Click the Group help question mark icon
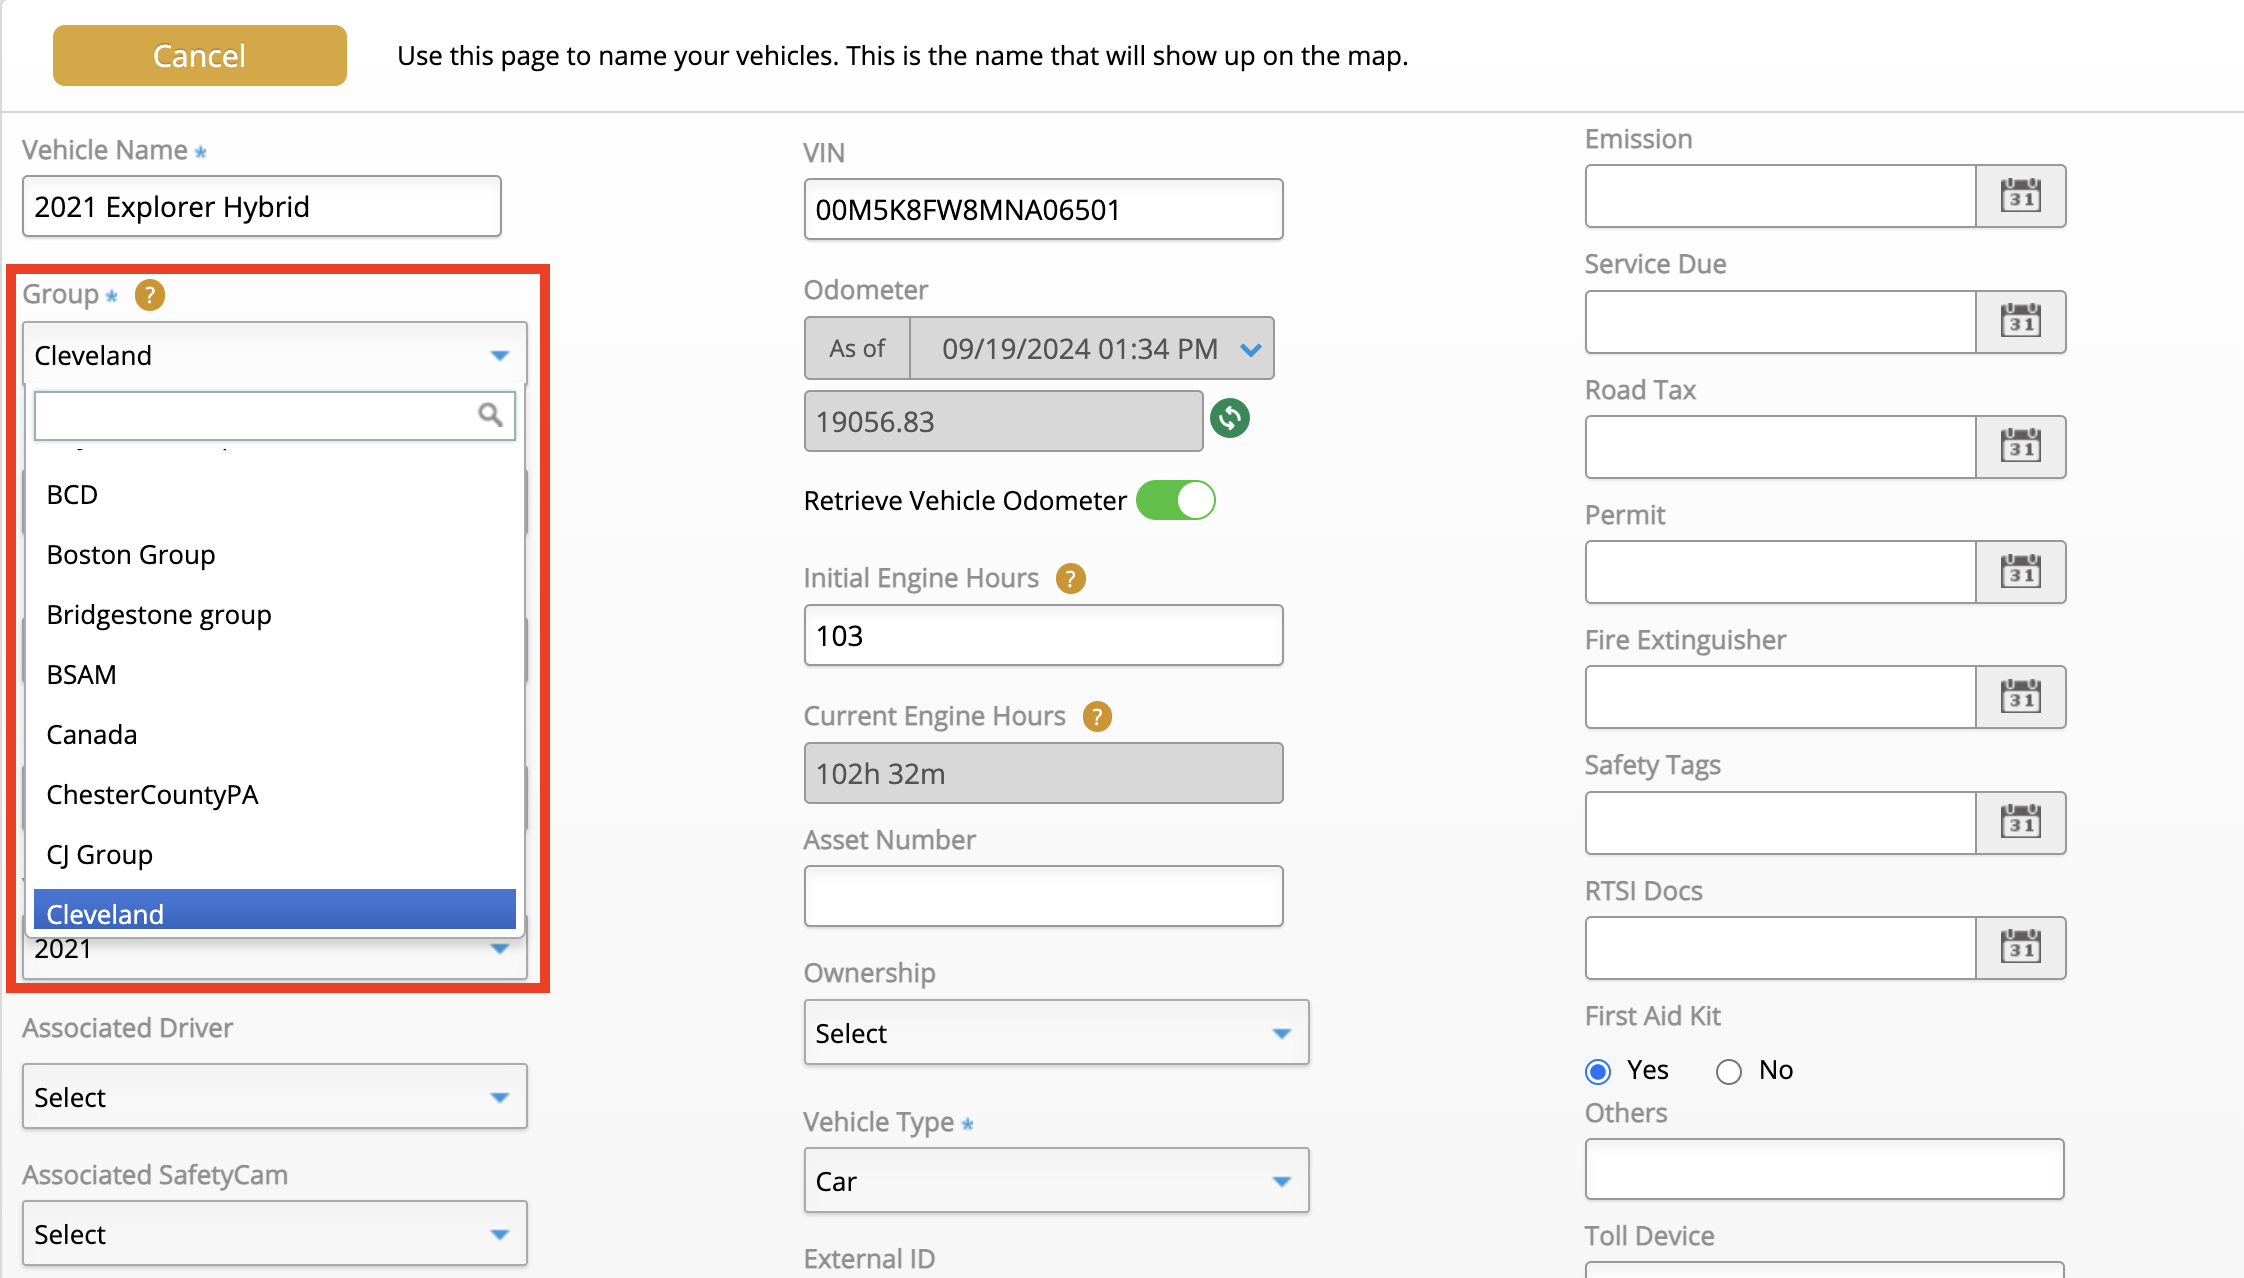 pos(150,295)
